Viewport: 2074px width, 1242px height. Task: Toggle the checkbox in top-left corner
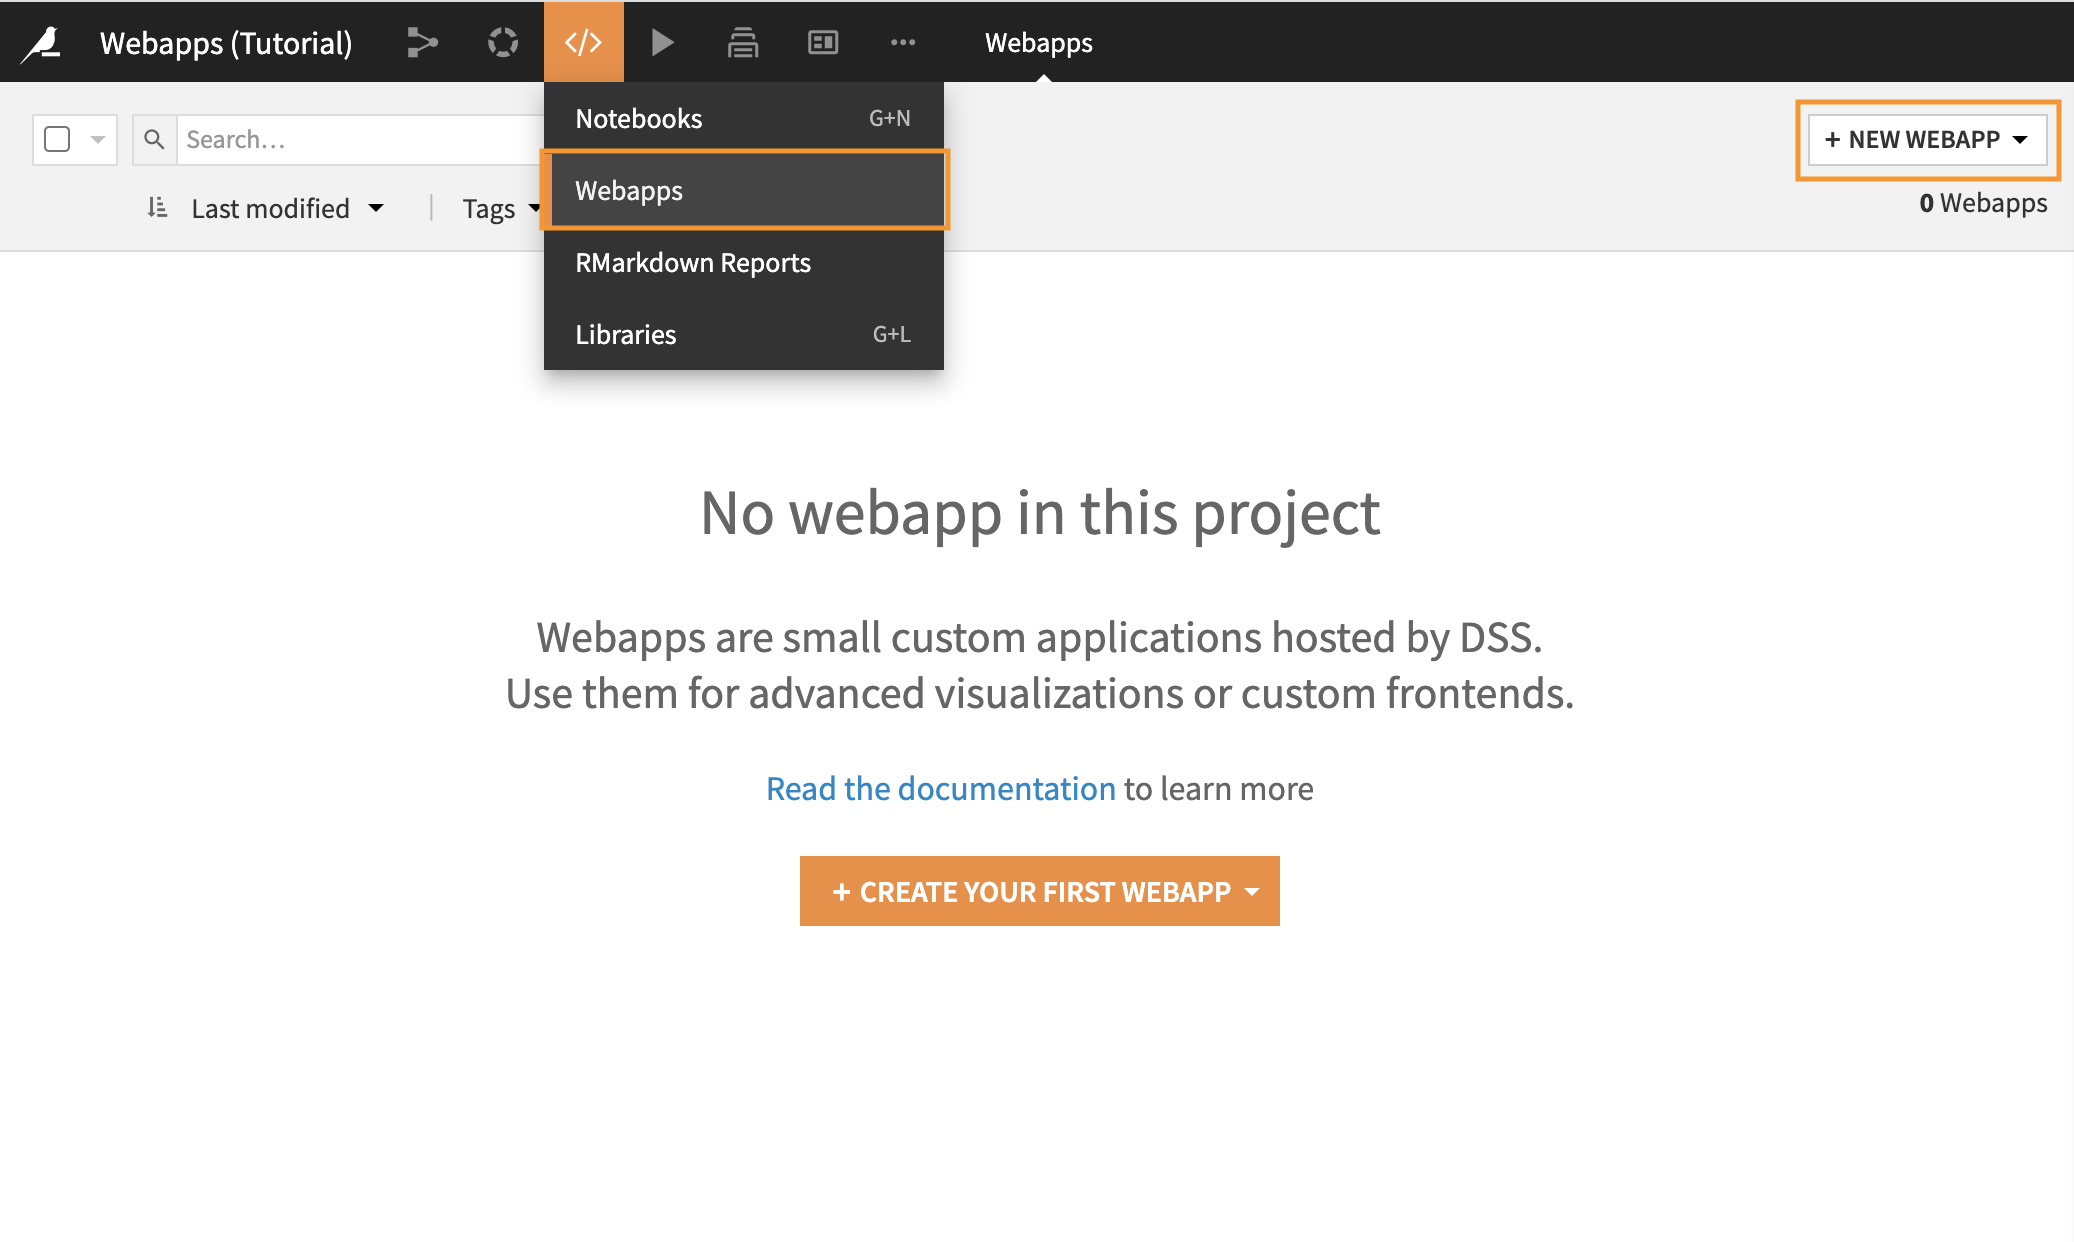click(58, 138)
